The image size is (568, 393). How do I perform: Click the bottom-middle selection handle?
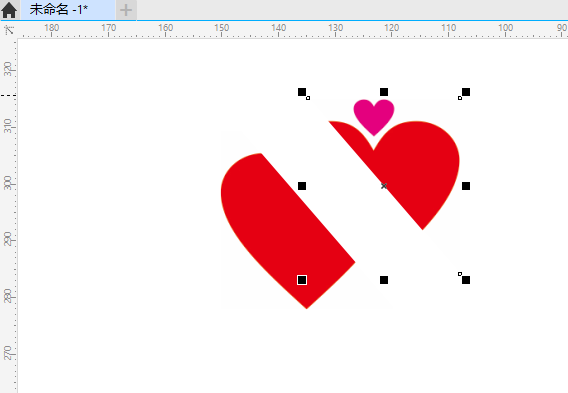384,280
